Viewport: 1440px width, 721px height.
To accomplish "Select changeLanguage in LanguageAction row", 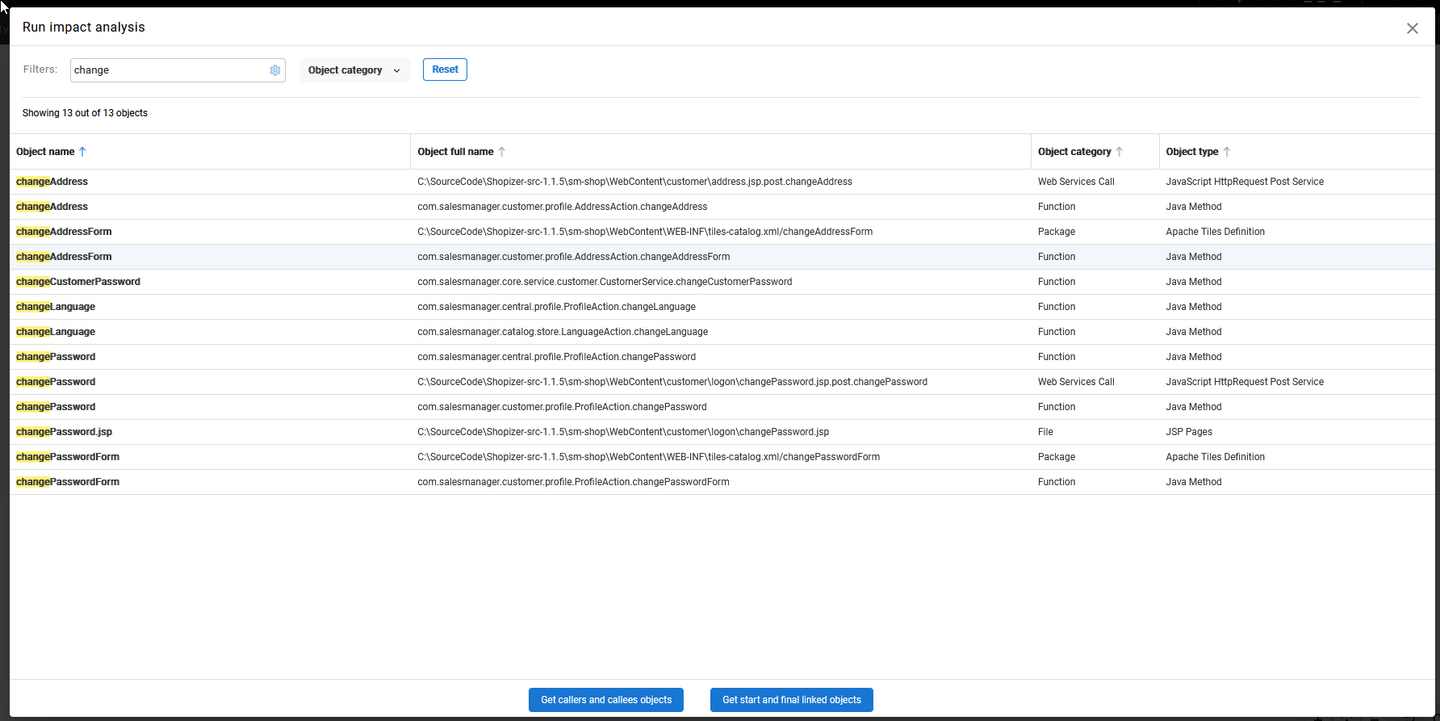I will 56,332.
